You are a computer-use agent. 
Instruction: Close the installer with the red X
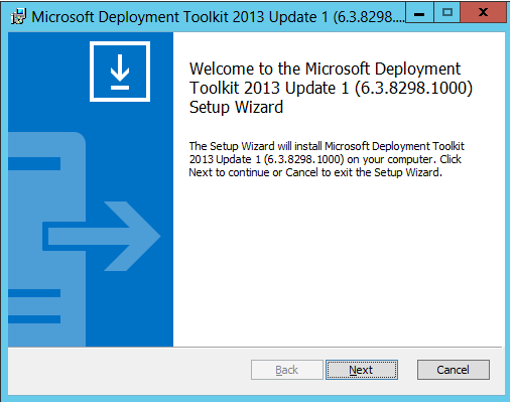[483, 13]
